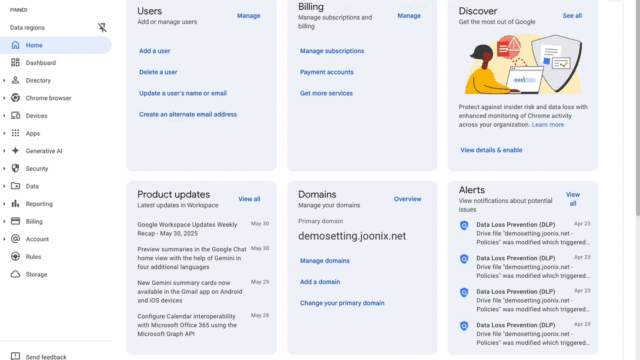Click Manage in the Users card
640x360 pixels.
249,16
